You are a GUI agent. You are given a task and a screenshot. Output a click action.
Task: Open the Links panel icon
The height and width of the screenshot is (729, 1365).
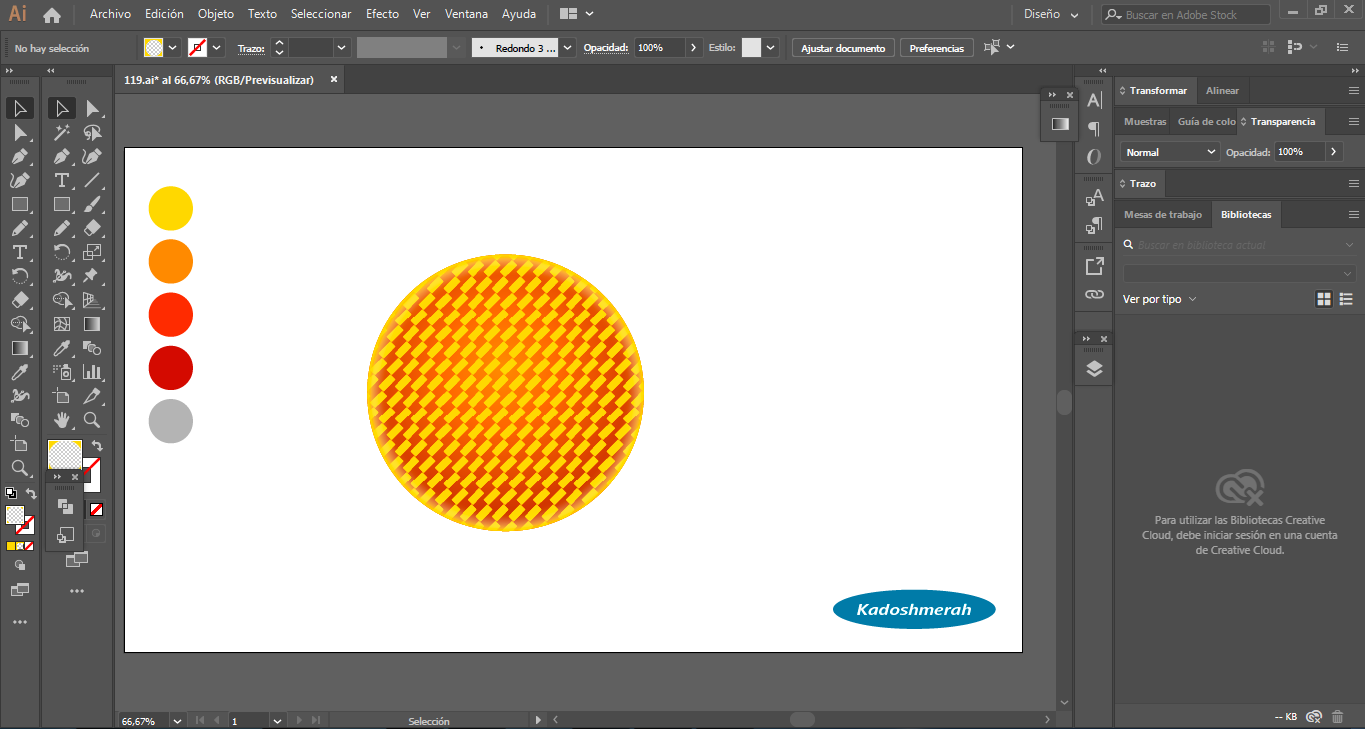[x=1094, y=295]
